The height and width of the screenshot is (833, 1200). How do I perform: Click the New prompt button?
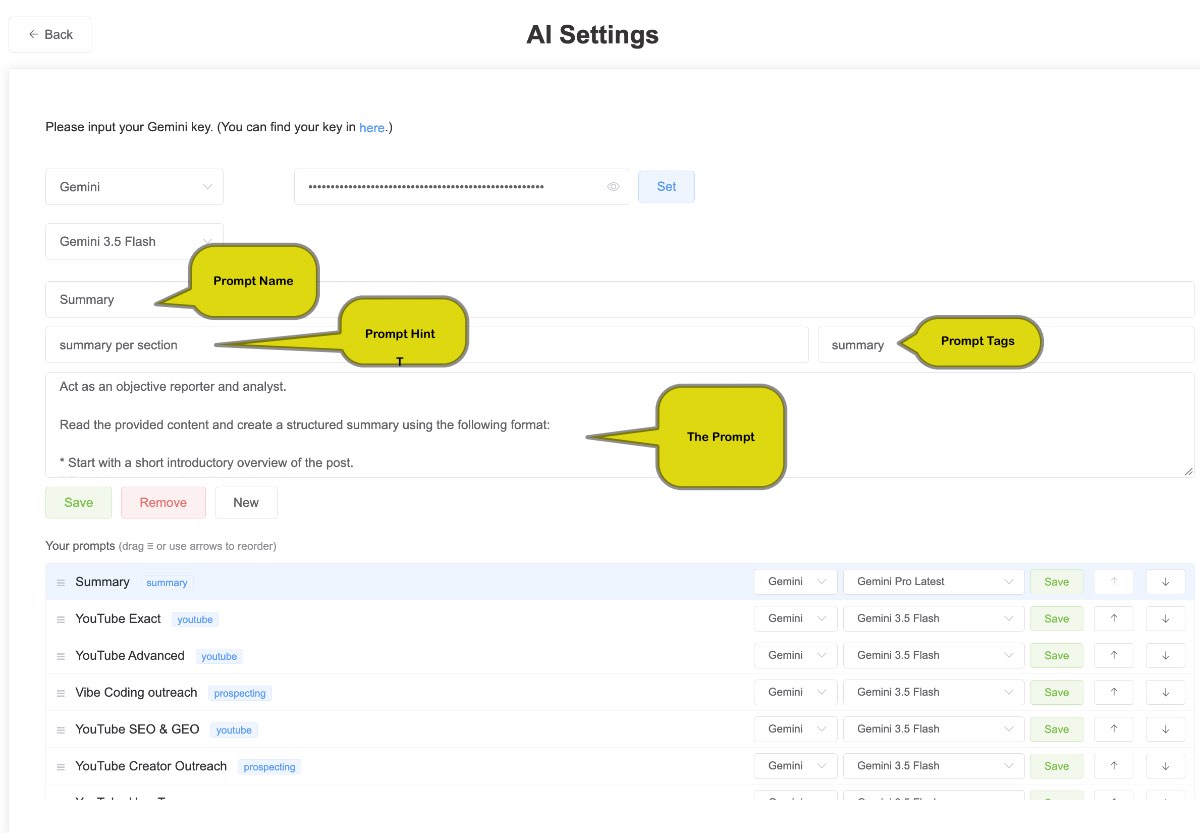246,502
